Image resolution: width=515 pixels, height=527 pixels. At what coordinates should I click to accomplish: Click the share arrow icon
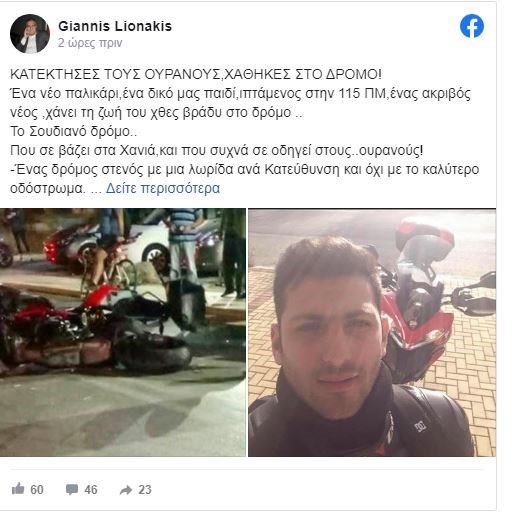click(126, 490)
